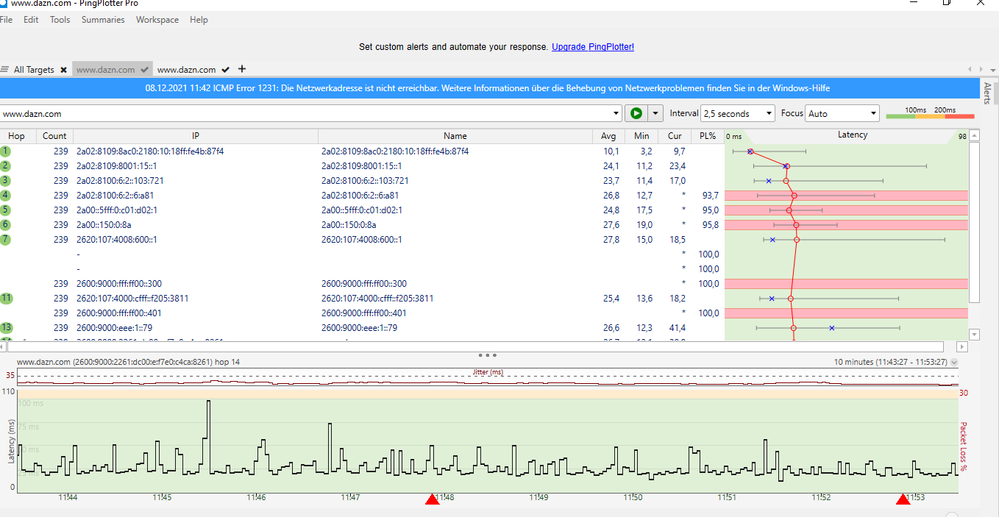The image size is (999, 517).
Task: Click hop 4 red packet loss bar
Action: [847, 195]
